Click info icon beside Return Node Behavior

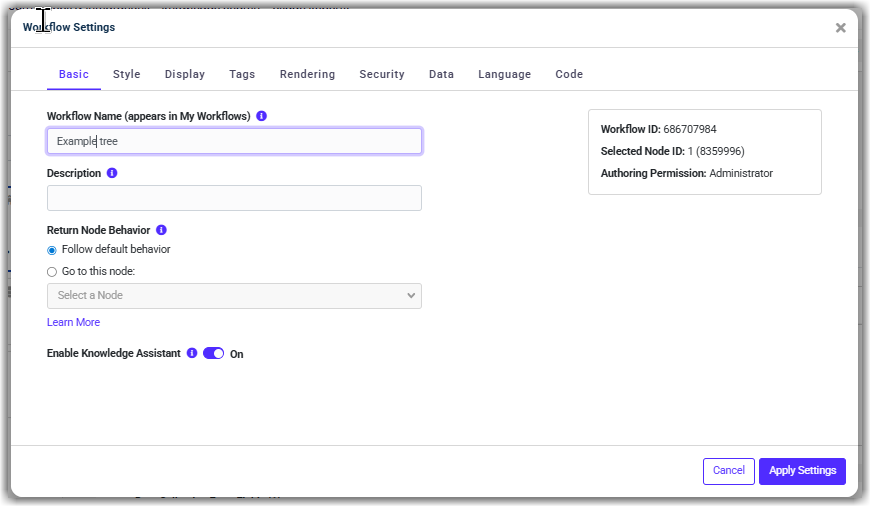click(161, 230)
